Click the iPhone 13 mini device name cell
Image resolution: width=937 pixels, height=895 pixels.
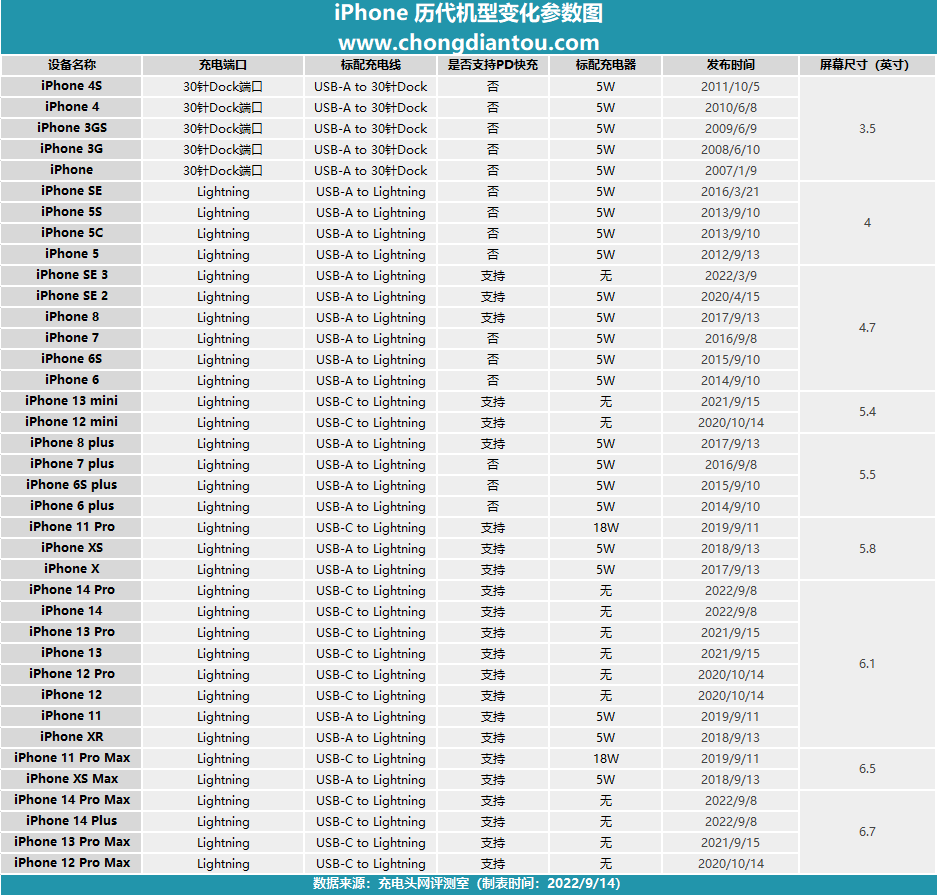pyautogui.click(x=71, y=401)
